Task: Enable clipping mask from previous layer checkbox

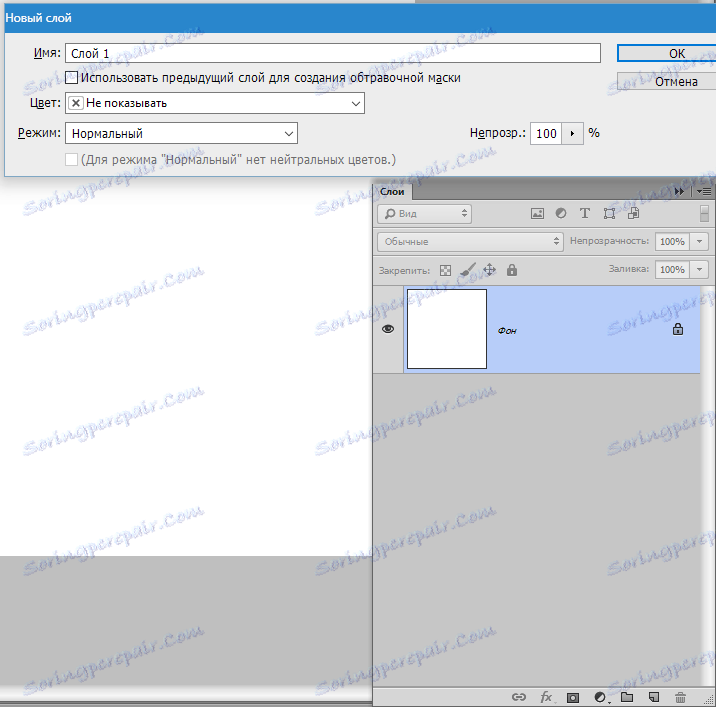Action: [x=71, y=77]
